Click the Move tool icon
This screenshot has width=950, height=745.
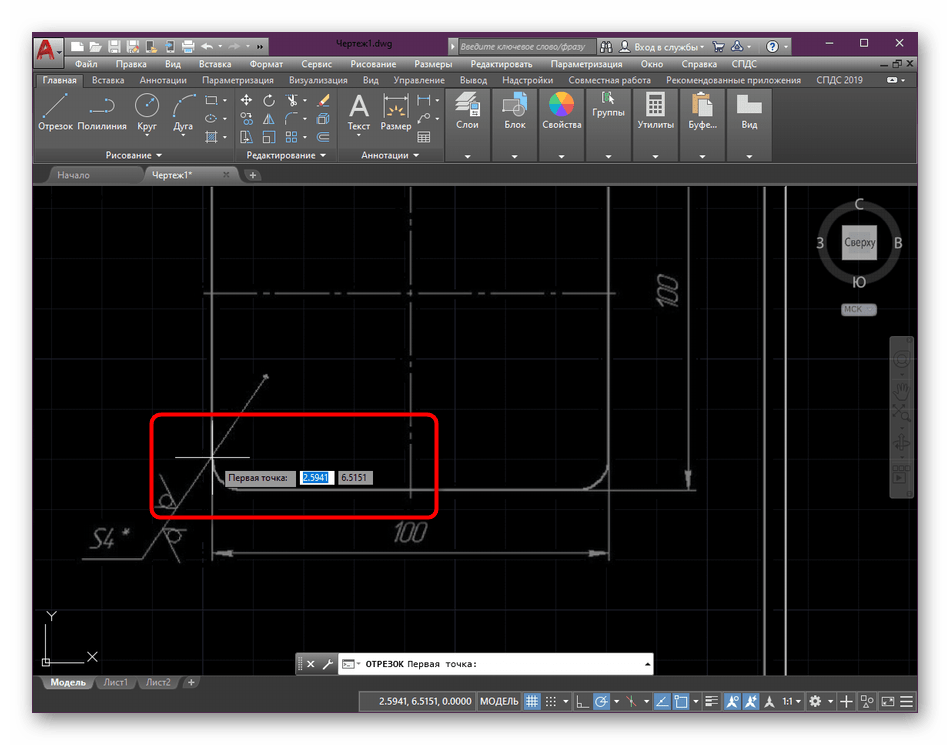(x=246, y=100)
